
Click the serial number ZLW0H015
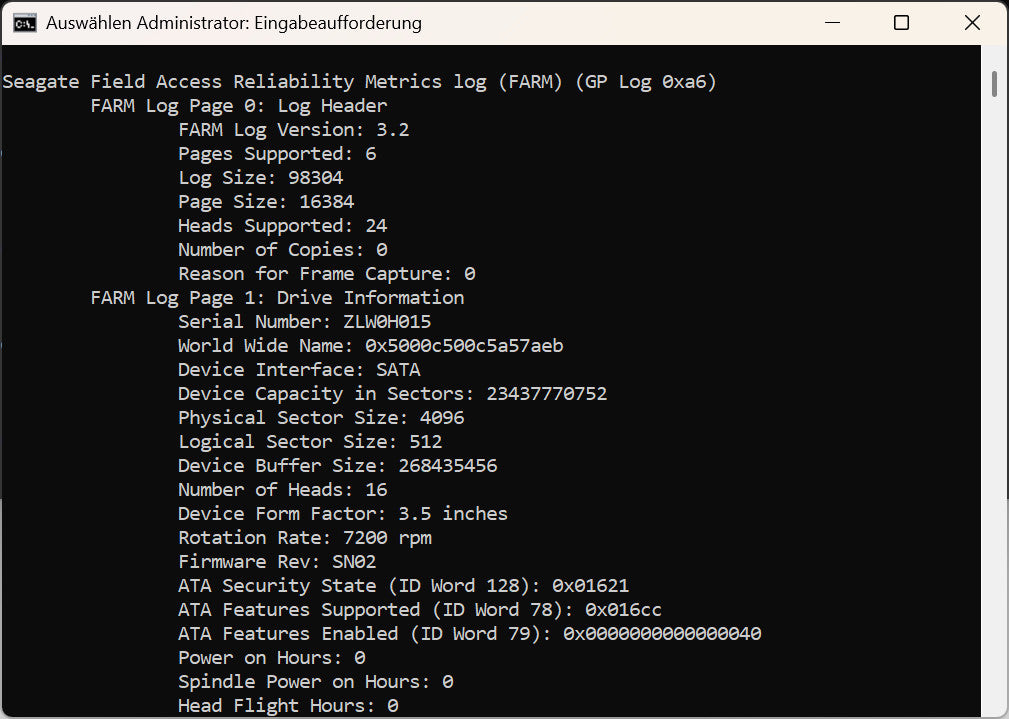(387, 322)
